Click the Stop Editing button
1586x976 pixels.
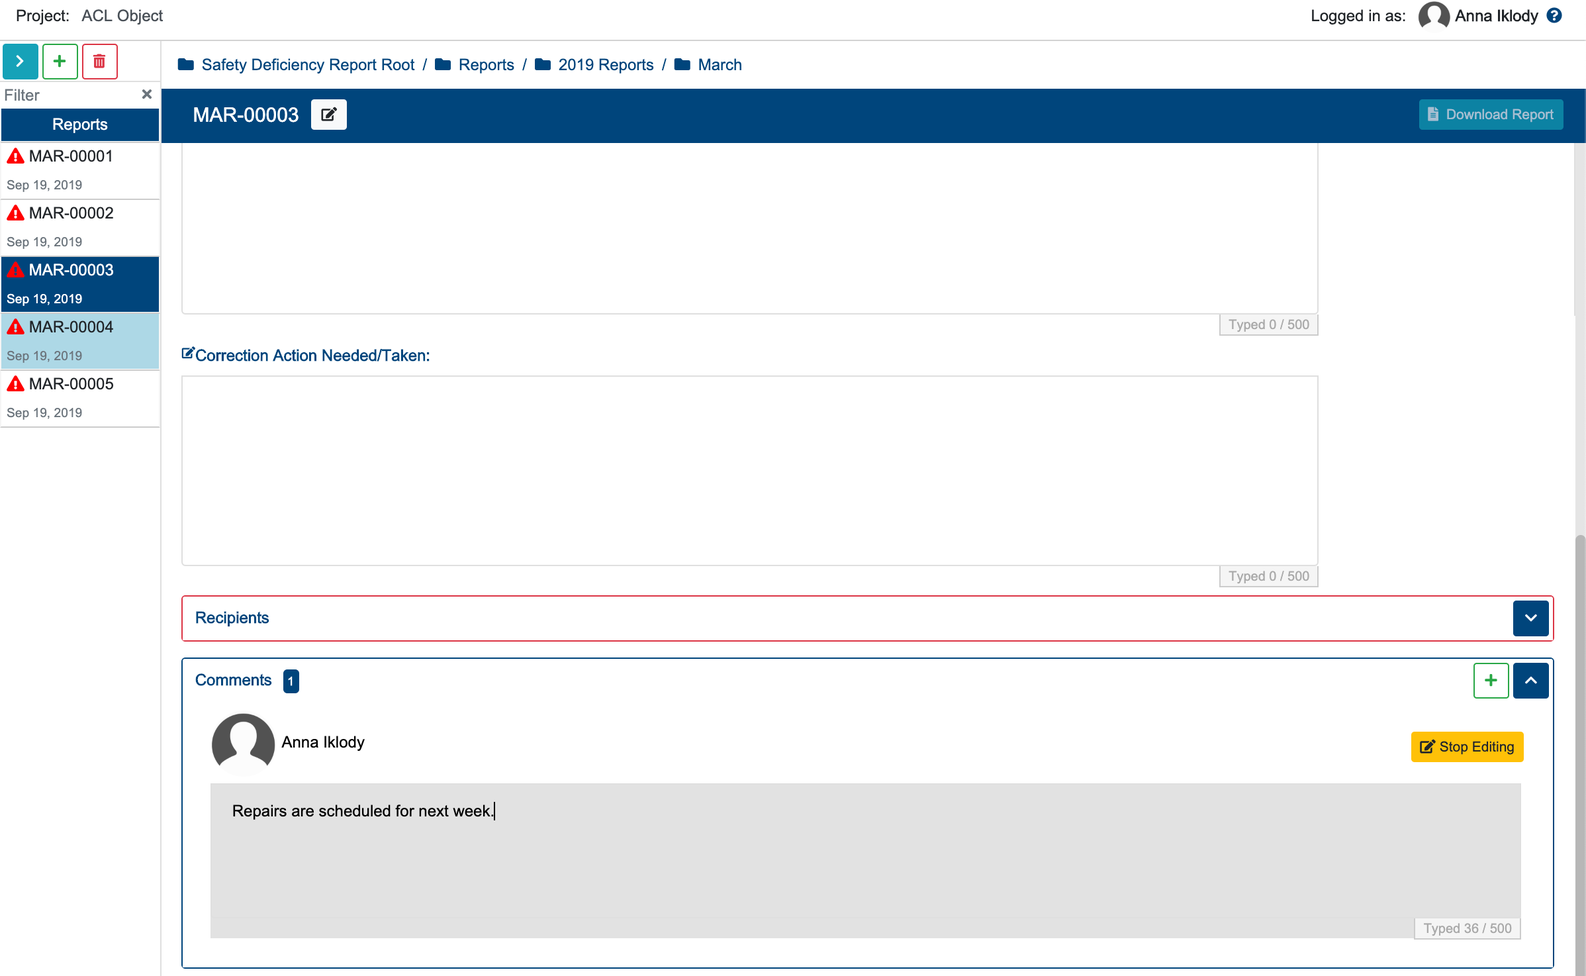coord(1467,747)
